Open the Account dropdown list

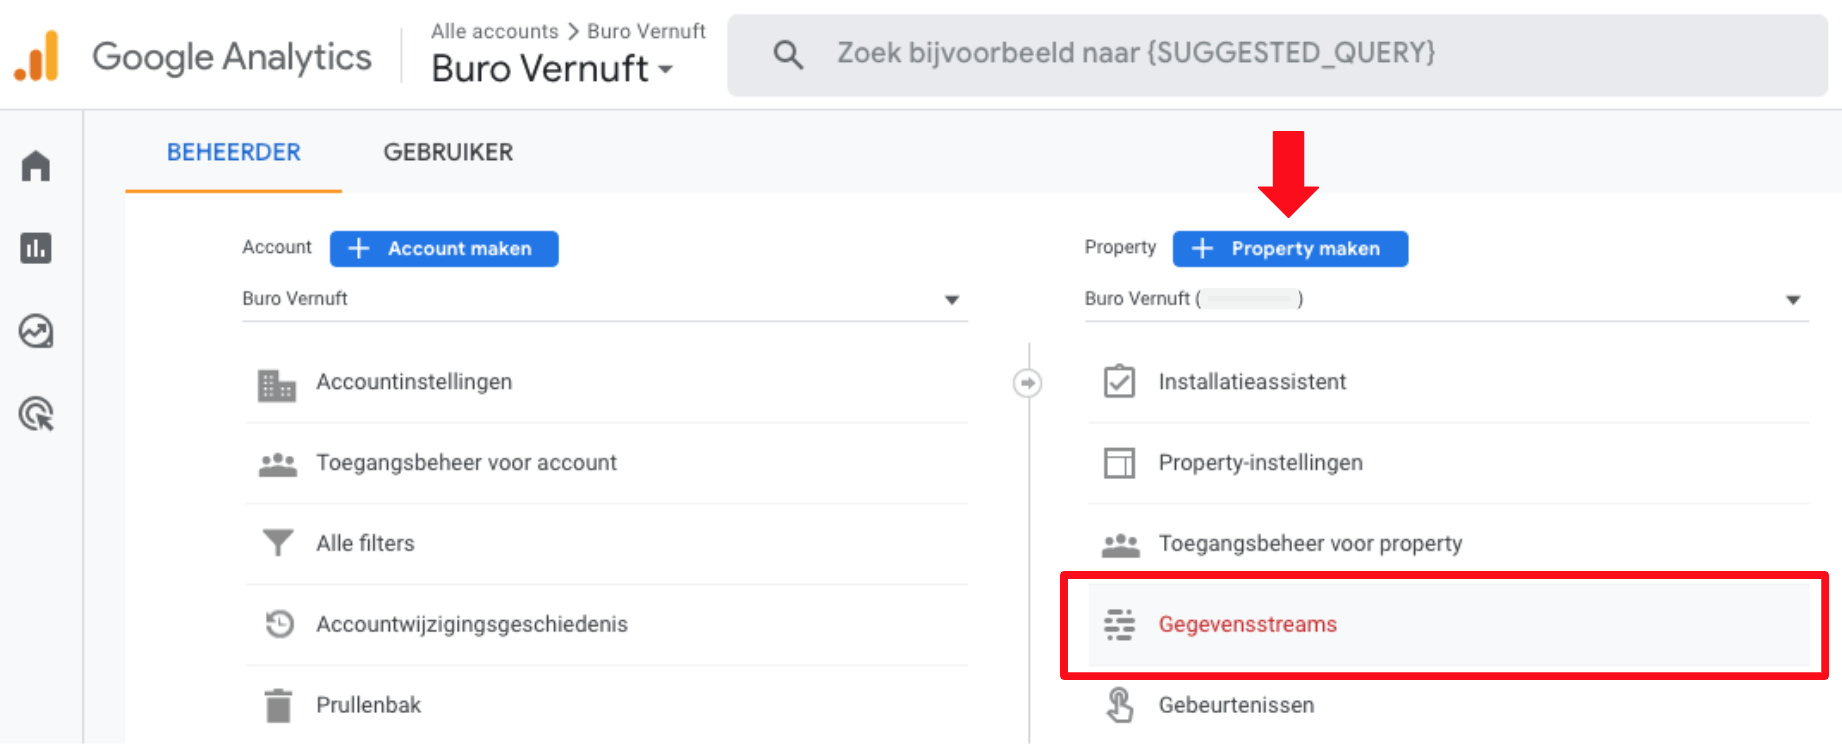tap(951, 300)
